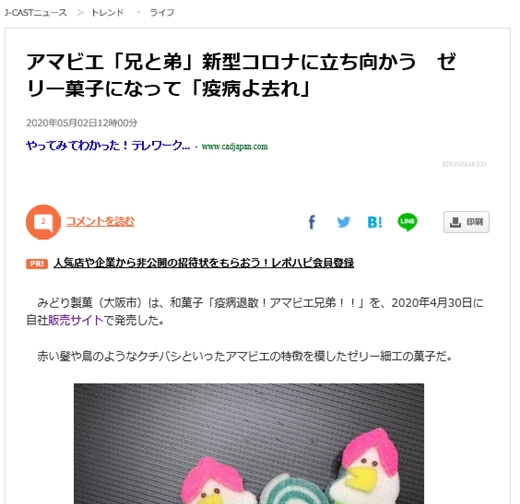Share the article on Twitter

(344, 222)
